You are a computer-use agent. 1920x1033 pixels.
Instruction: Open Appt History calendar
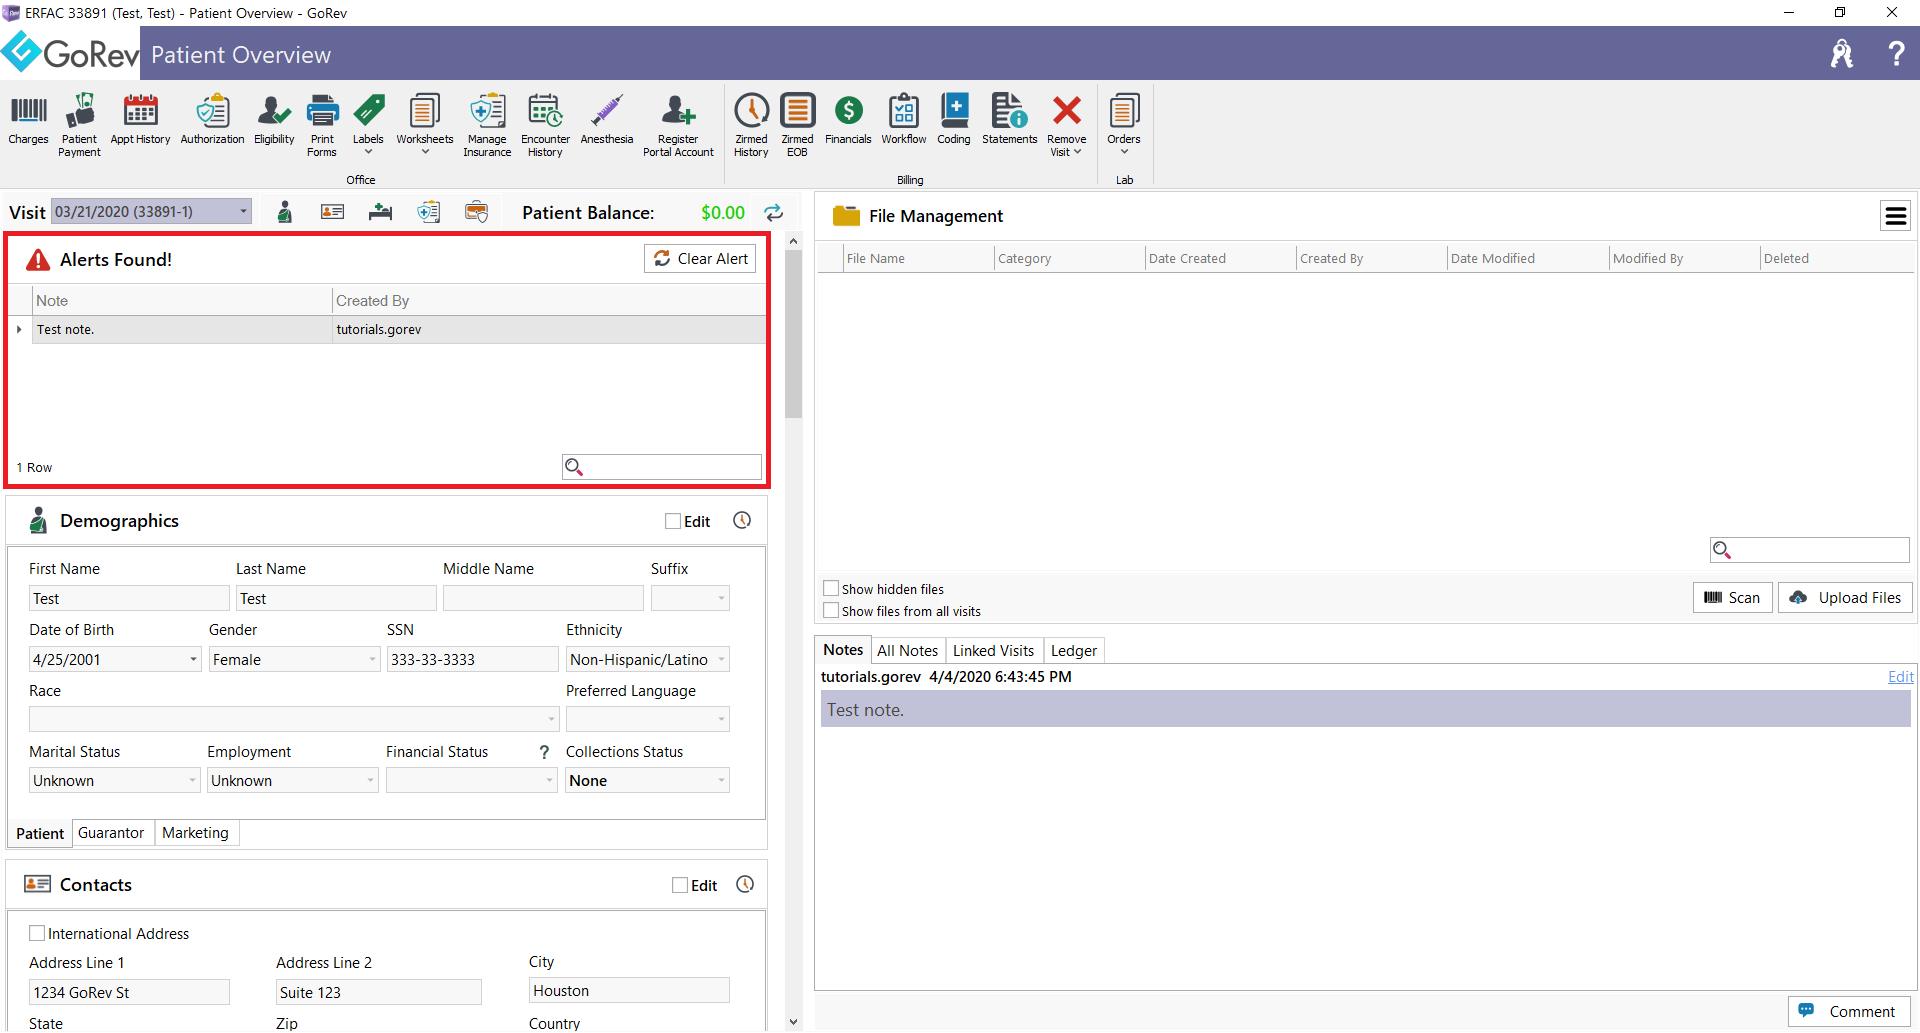point(140,120)
